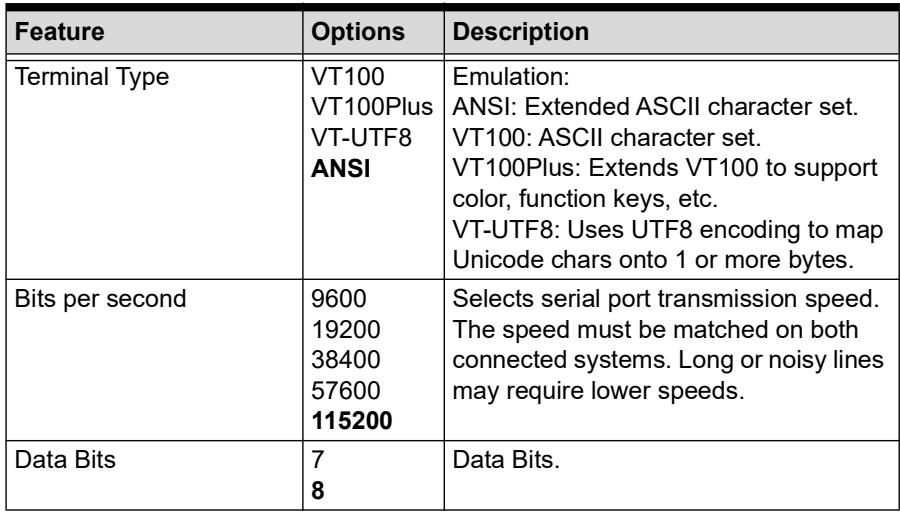Screen dimensions: 900x512
Task: Choose the VT-UTF8 terminal option
Action: pos(361,138)
